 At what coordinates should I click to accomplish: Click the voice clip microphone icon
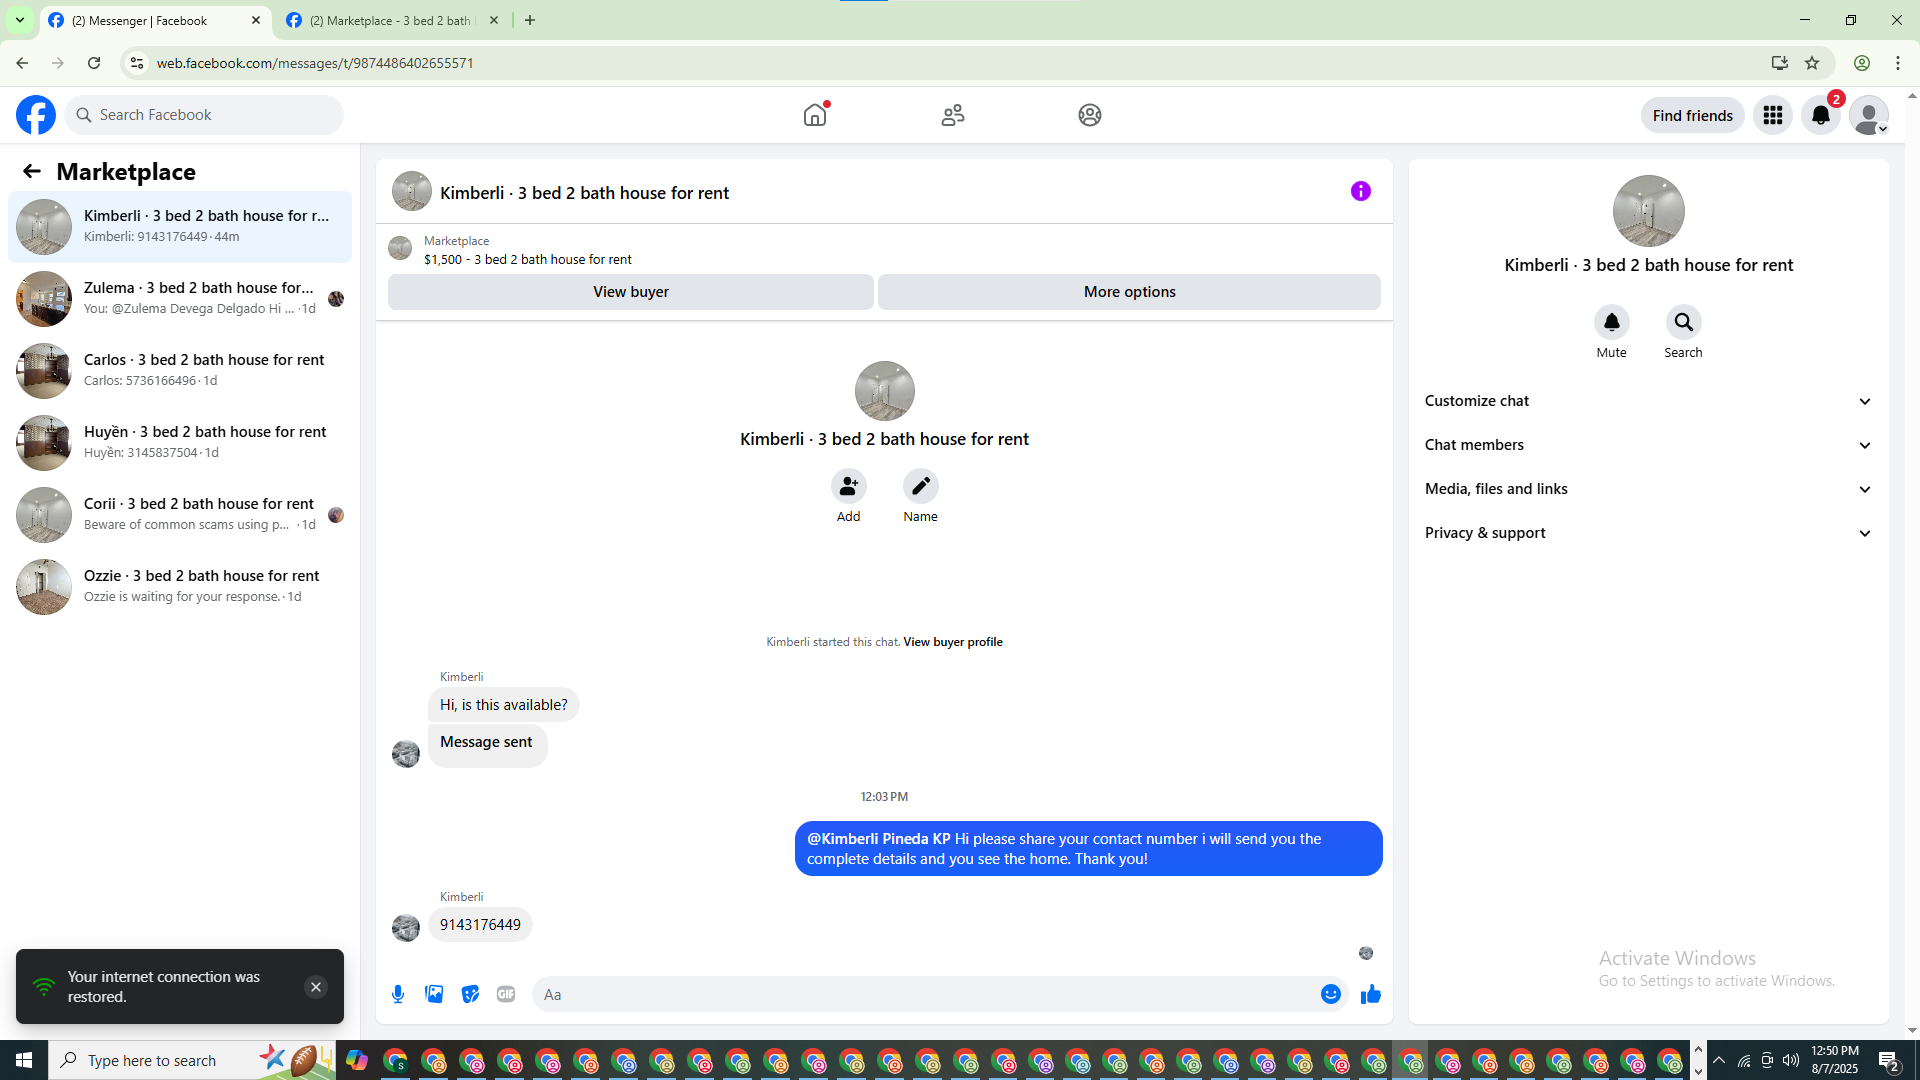398,994
